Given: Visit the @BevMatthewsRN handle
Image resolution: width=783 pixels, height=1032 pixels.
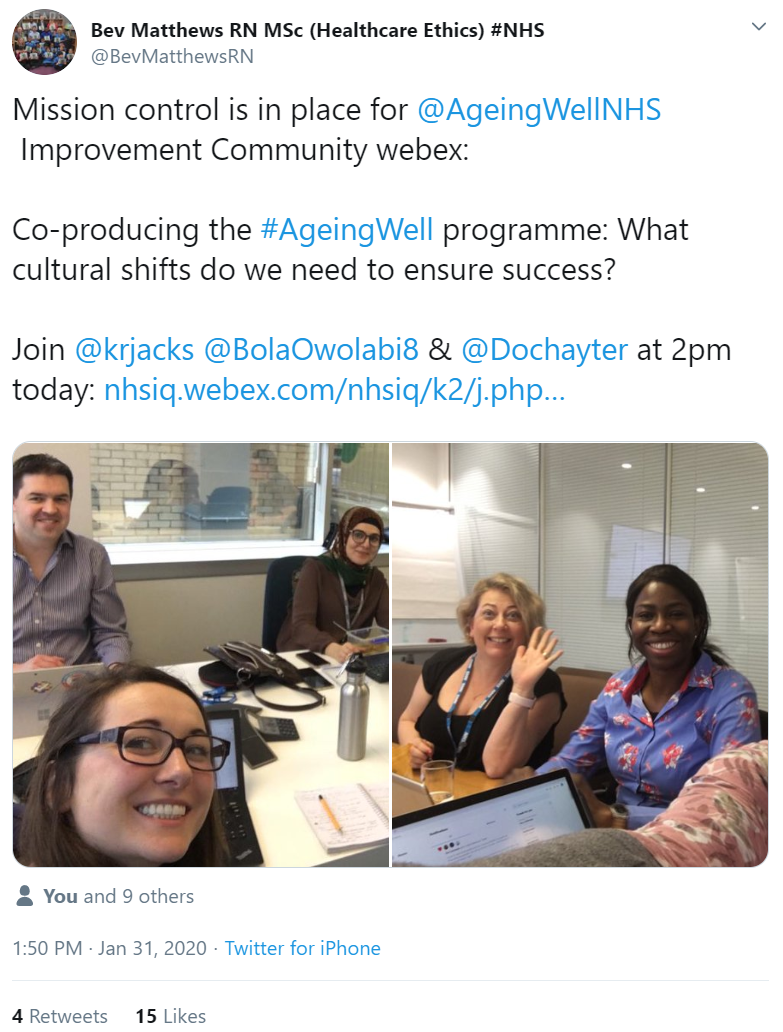Looking at the screenshot, I should click(172, 57).
